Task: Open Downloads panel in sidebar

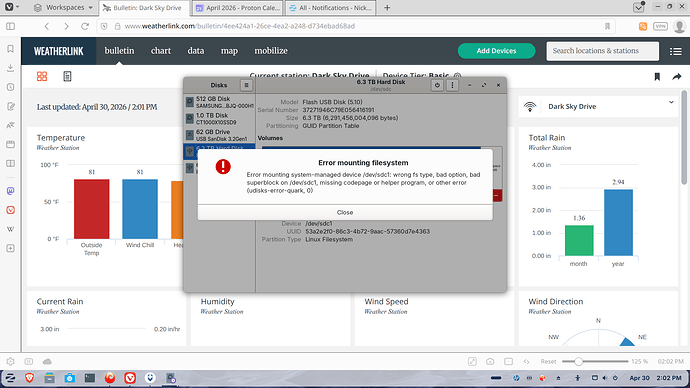Action: [x=11, y=68]
